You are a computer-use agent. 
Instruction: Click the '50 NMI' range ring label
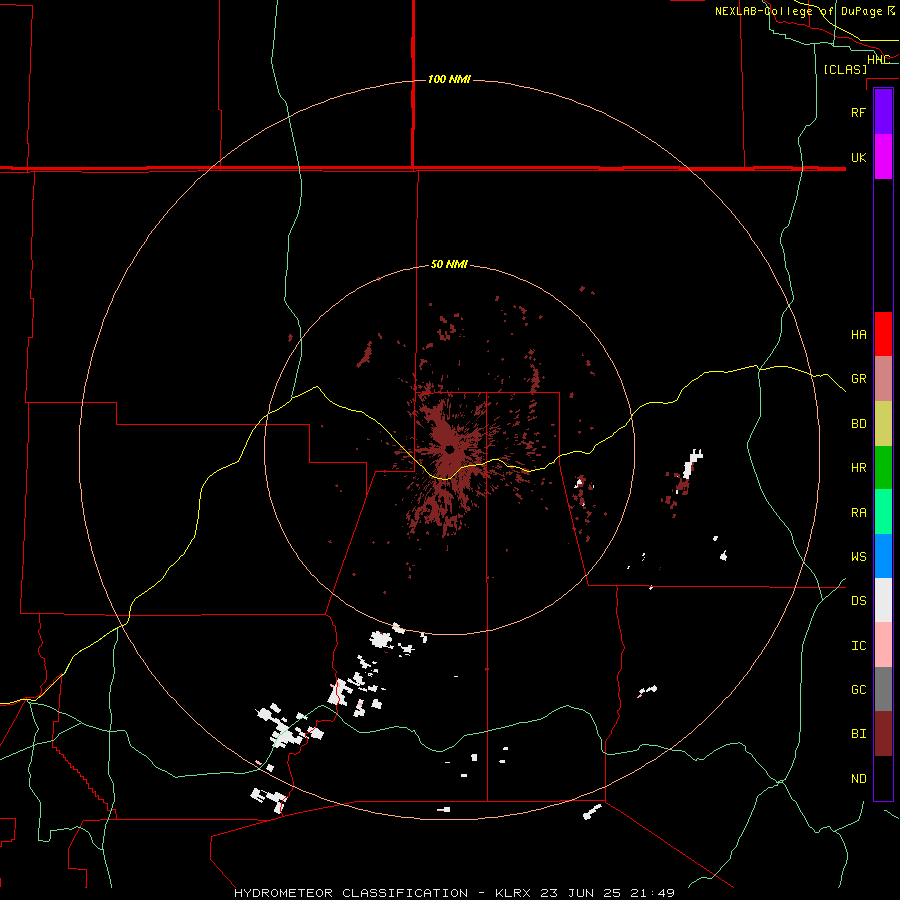(449, 265)
